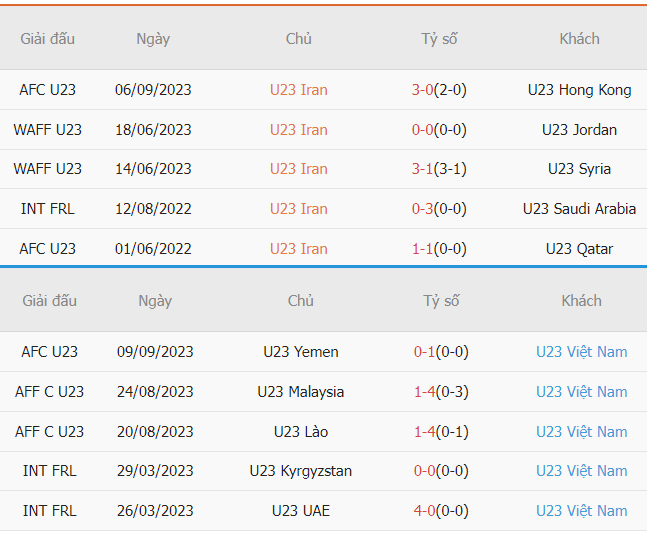Click the Tỷ số header in the top table
This screenshot has height=533, width=647.
point(438,39)
